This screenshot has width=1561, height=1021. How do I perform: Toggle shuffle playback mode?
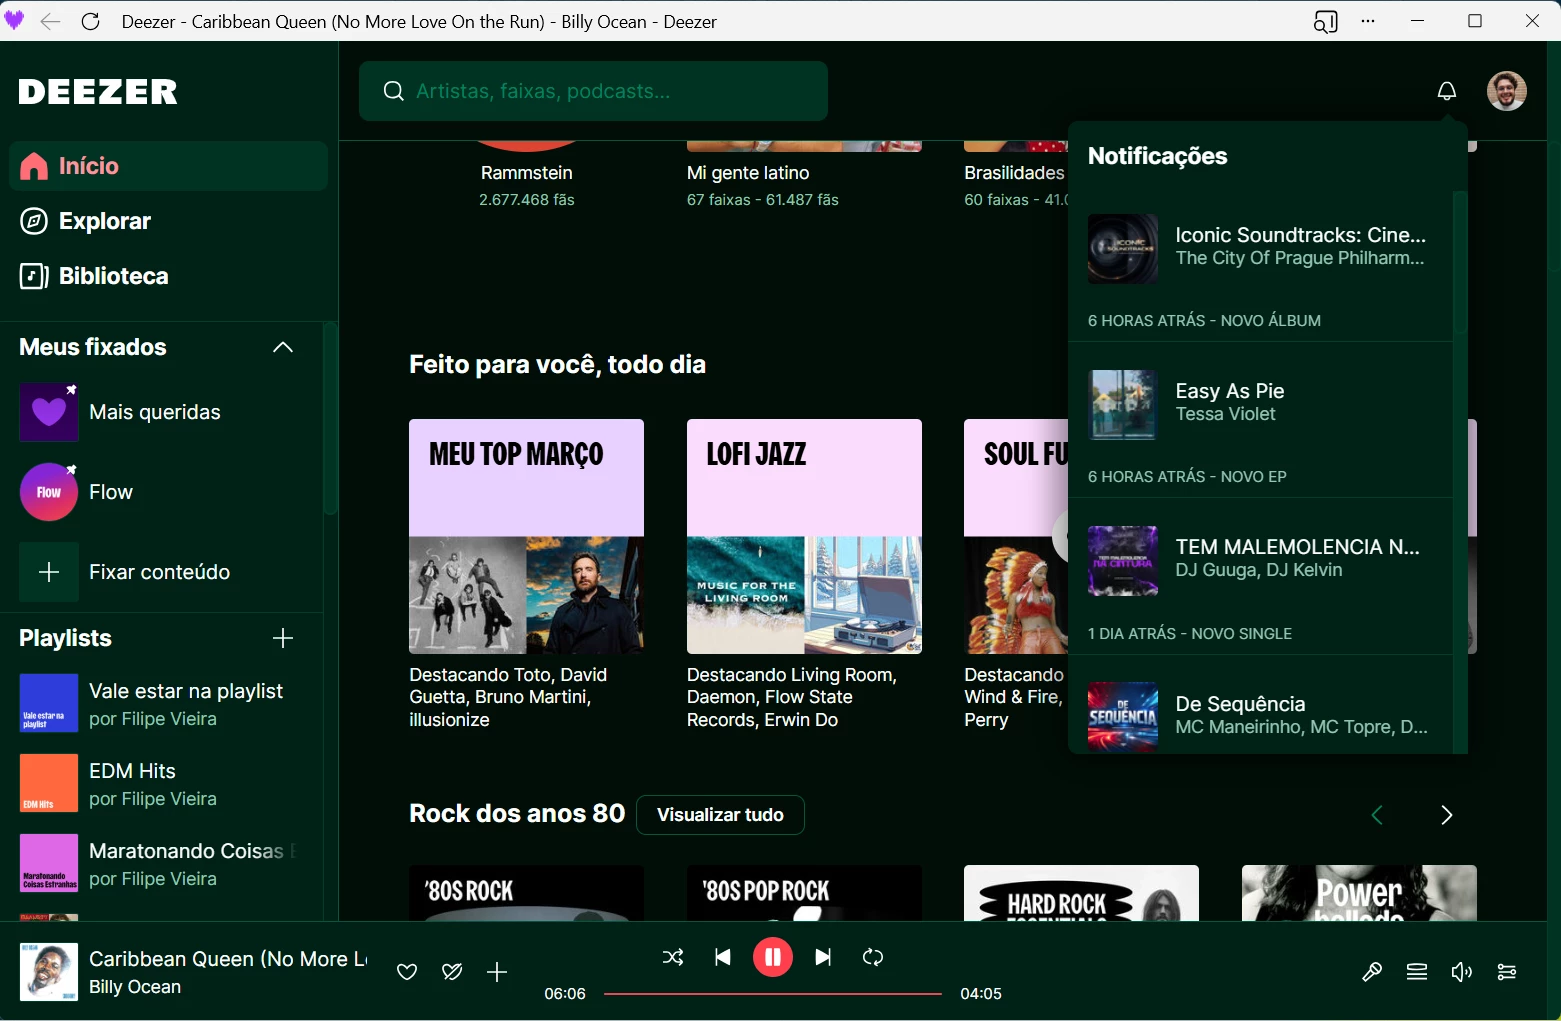[x=673, y=957]
